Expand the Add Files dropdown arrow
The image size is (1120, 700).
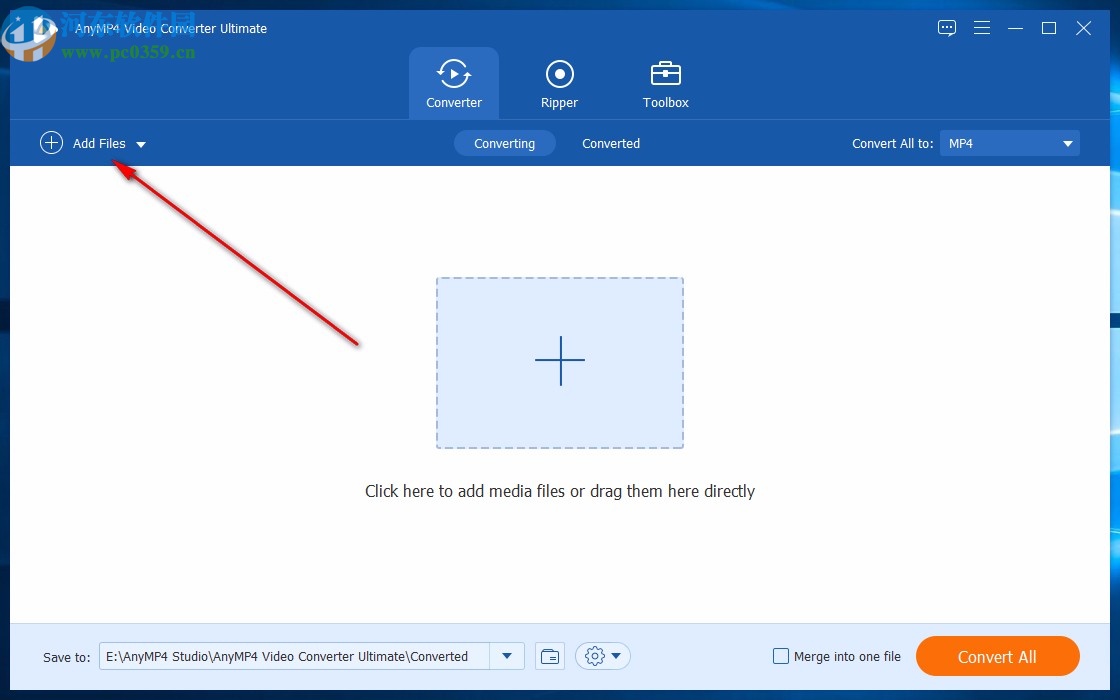[141, 144]
